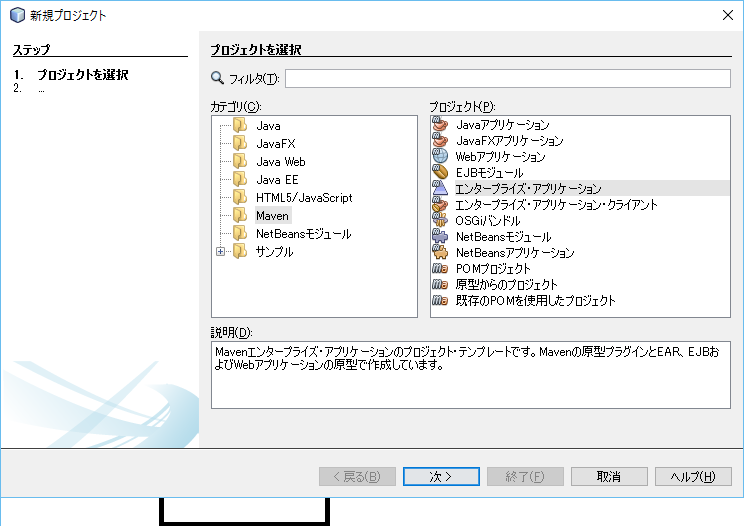Click the NetBeansモジュール category folder icon
Screen dimensions: 744x526
[x=240, y=233]
